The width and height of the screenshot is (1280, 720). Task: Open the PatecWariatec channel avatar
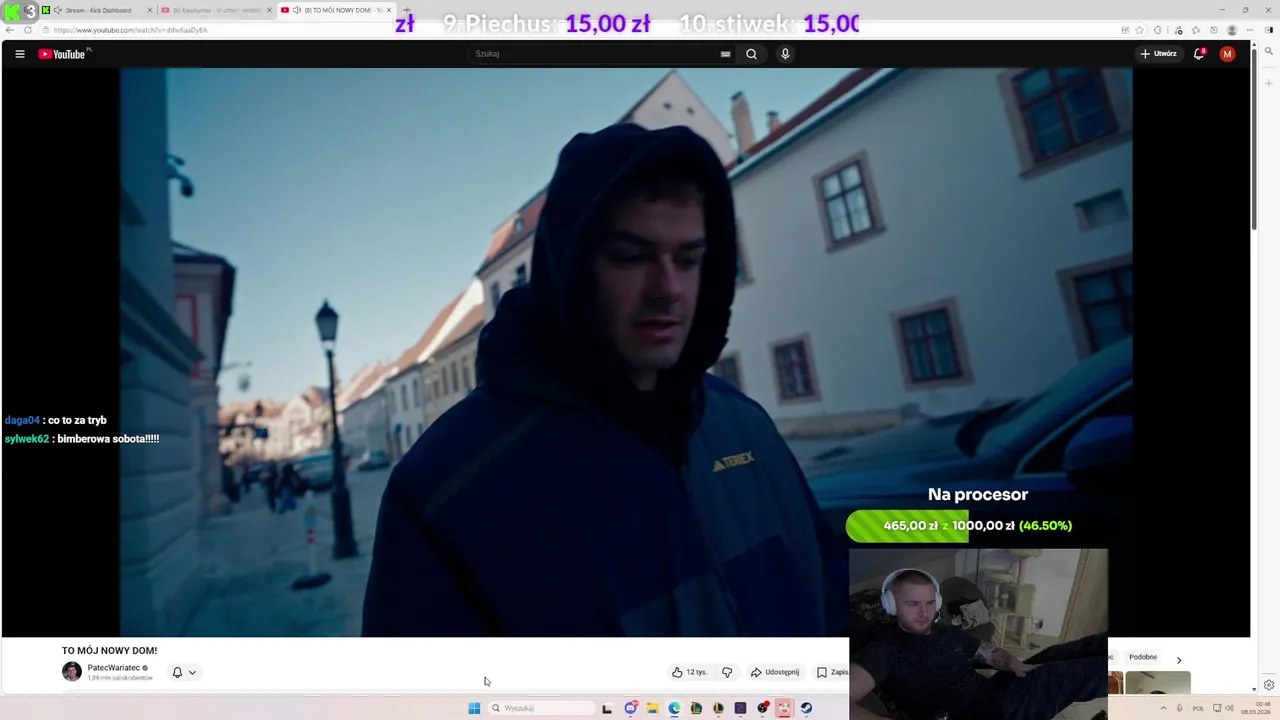coord(72,672)
